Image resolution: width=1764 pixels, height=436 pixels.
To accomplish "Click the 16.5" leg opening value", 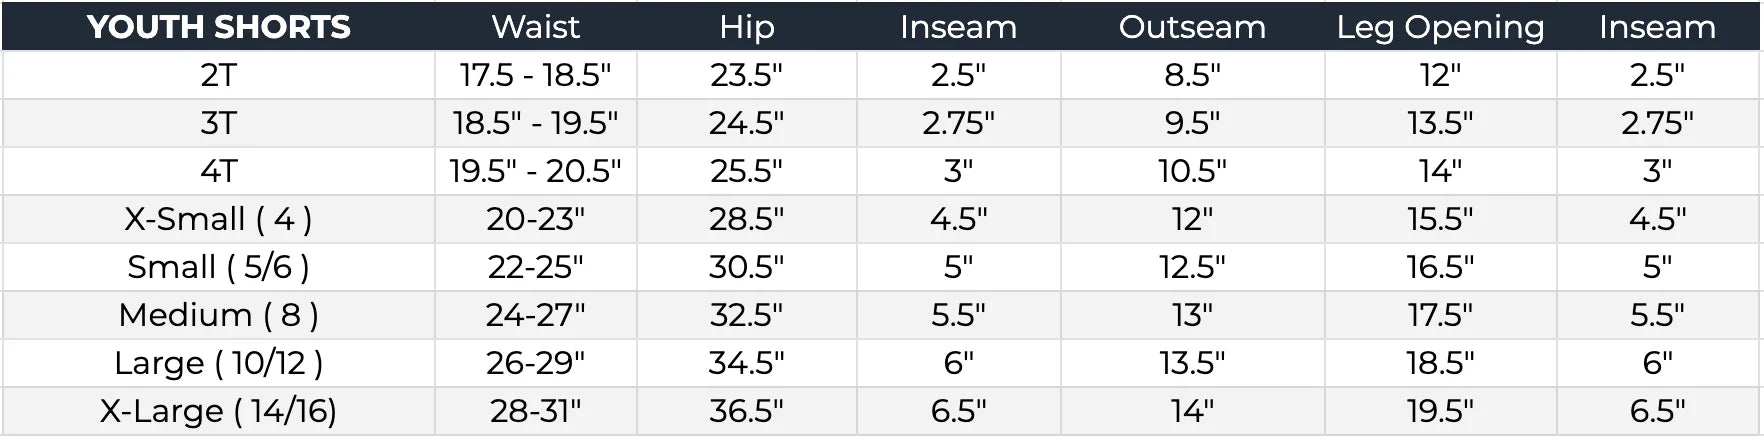I will coord(1440,267).
